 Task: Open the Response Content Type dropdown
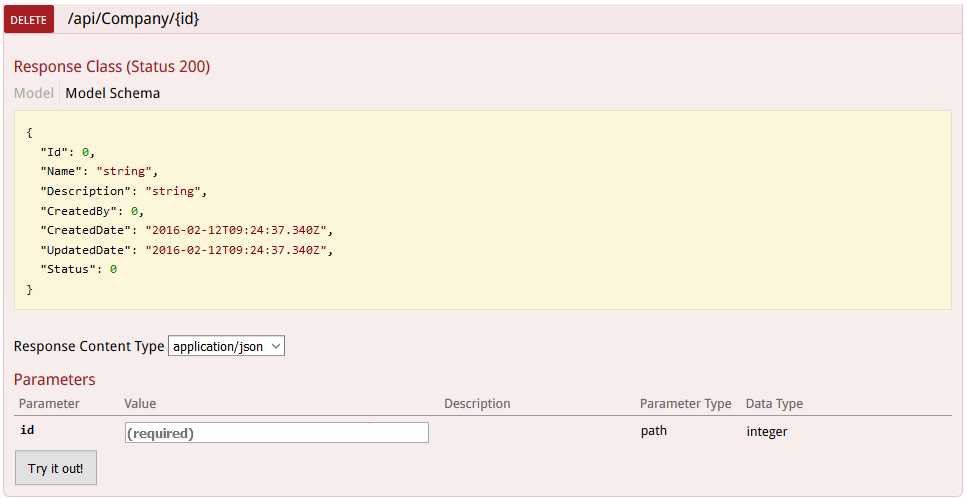pos(226,346)
